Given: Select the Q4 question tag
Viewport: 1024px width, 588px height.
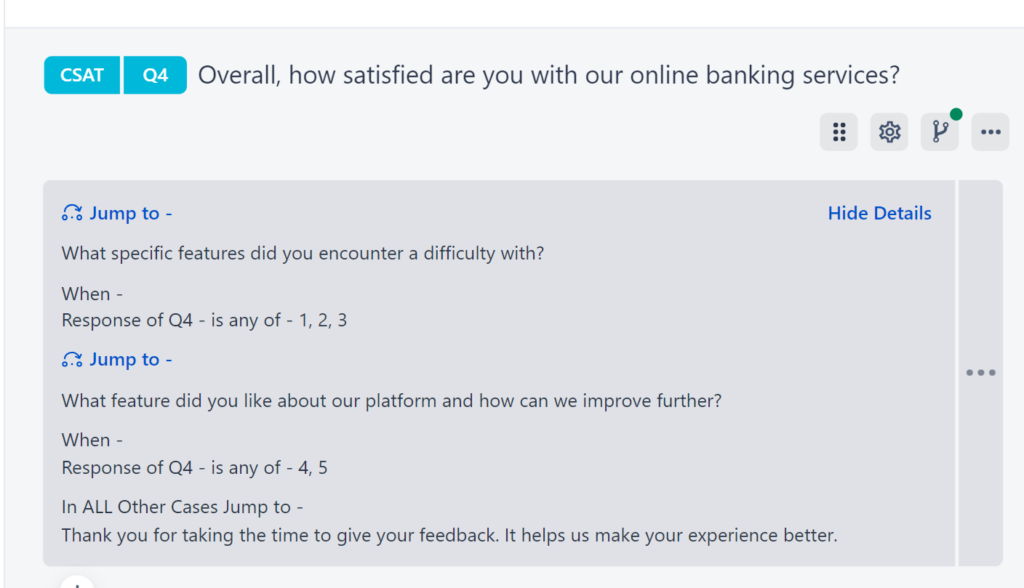Looking at the screenshot, I should point(155,74).
